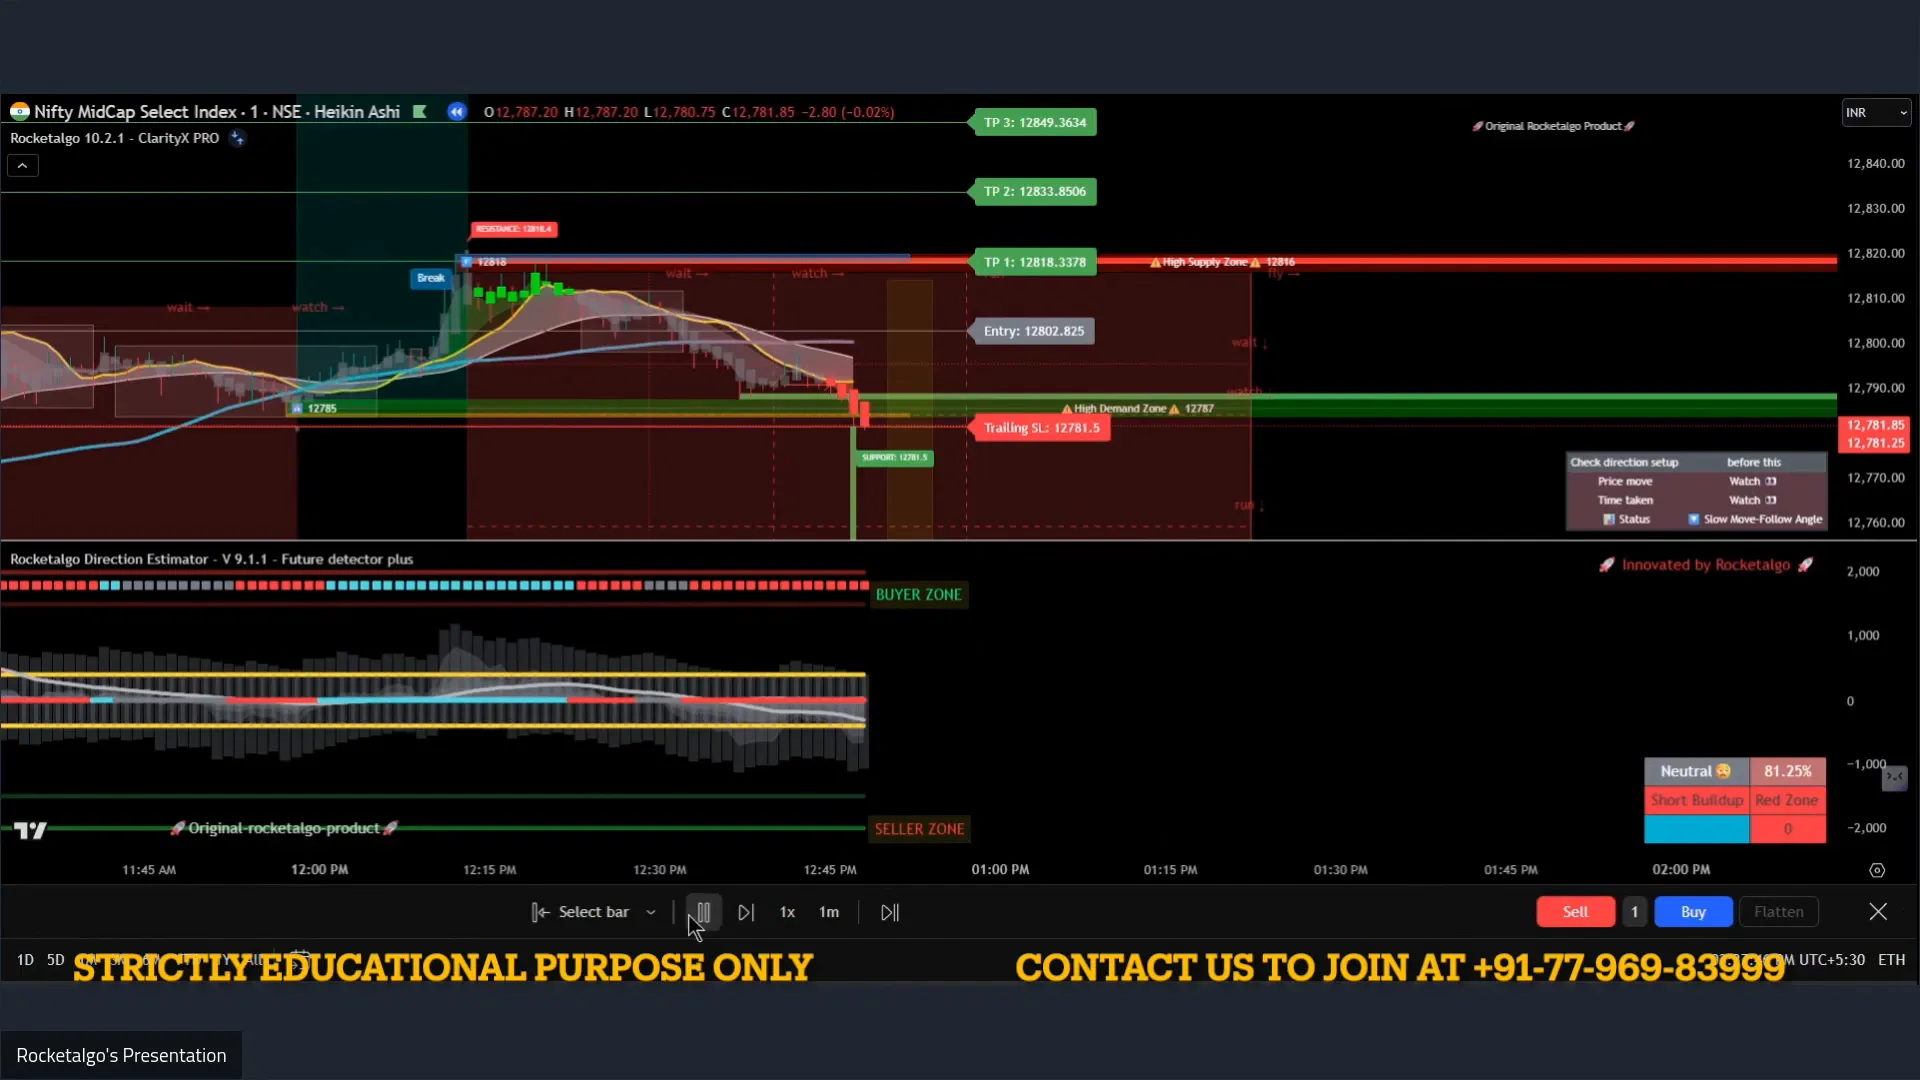Click the Neutral cell in the status table
The width and height of the screenshot is (1920, 1080).
pyautogui.click(x=1696, y=772)
